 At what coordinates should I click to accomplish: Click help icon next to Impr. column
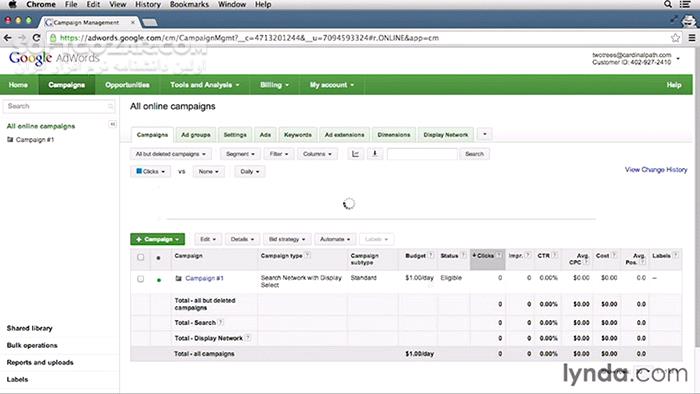pos(527,255)
